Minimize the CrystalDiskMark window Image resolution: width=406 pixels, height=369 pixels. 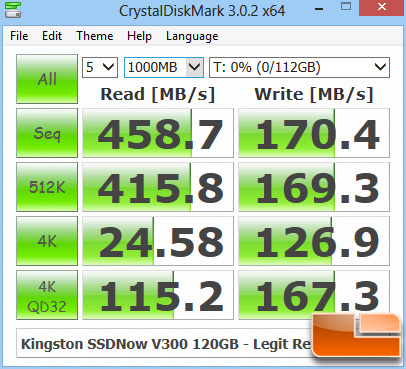point(319,8)
